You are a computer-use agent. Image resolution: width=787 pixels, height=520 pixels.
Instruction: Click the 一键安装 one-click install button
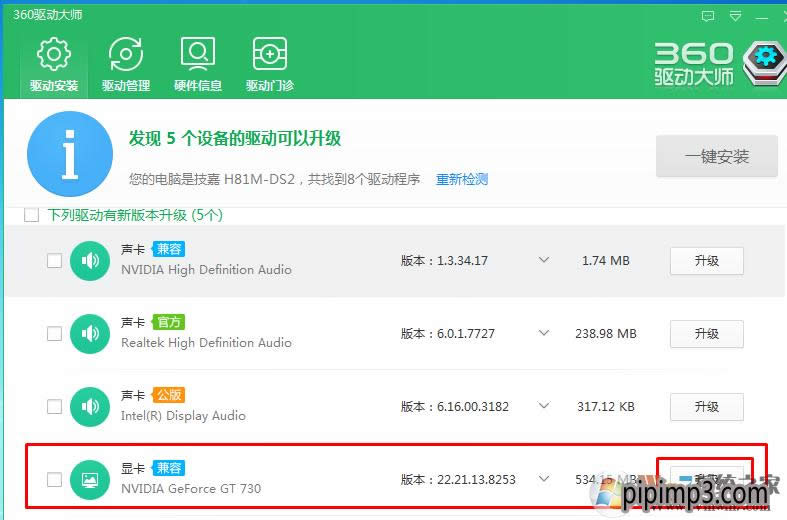[716, 157]
